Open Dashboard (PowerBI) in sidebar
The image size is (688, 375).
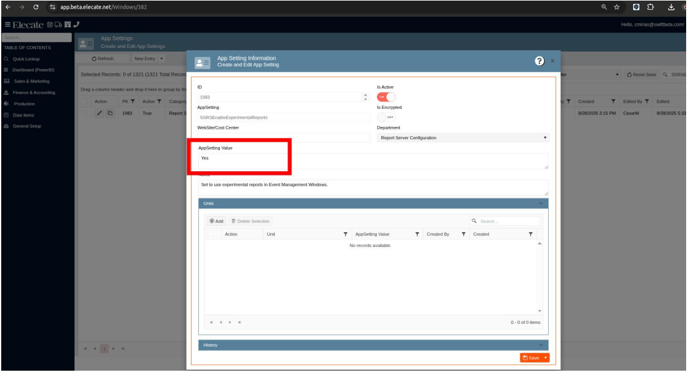33,70
